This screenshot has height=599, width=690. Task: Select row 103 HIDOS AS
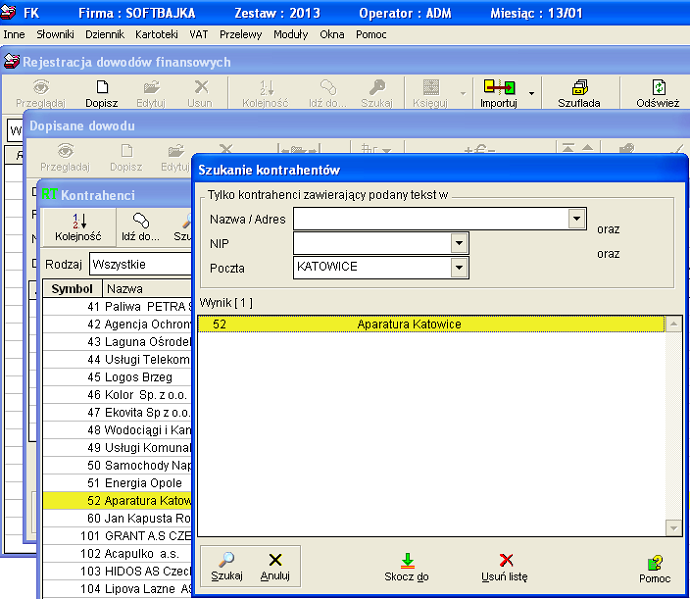pos(117,571)
